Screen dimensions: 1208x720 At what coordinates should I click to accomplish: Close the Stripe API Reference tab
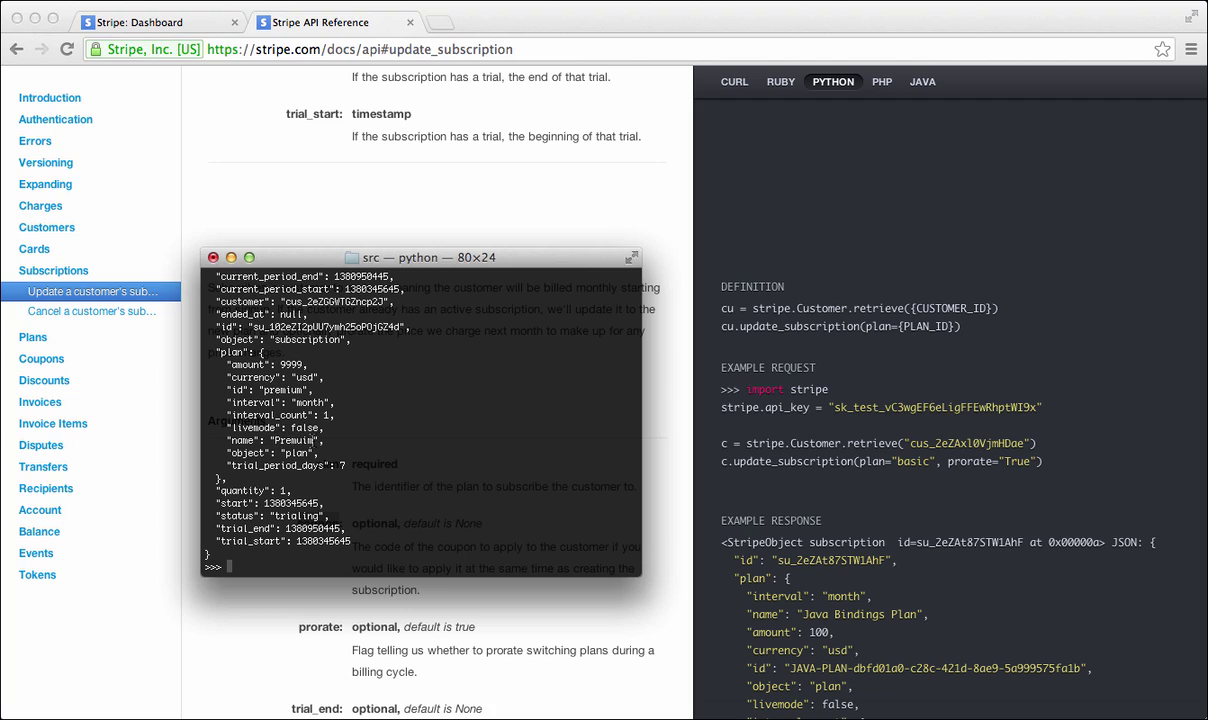(x=408, y=22)
